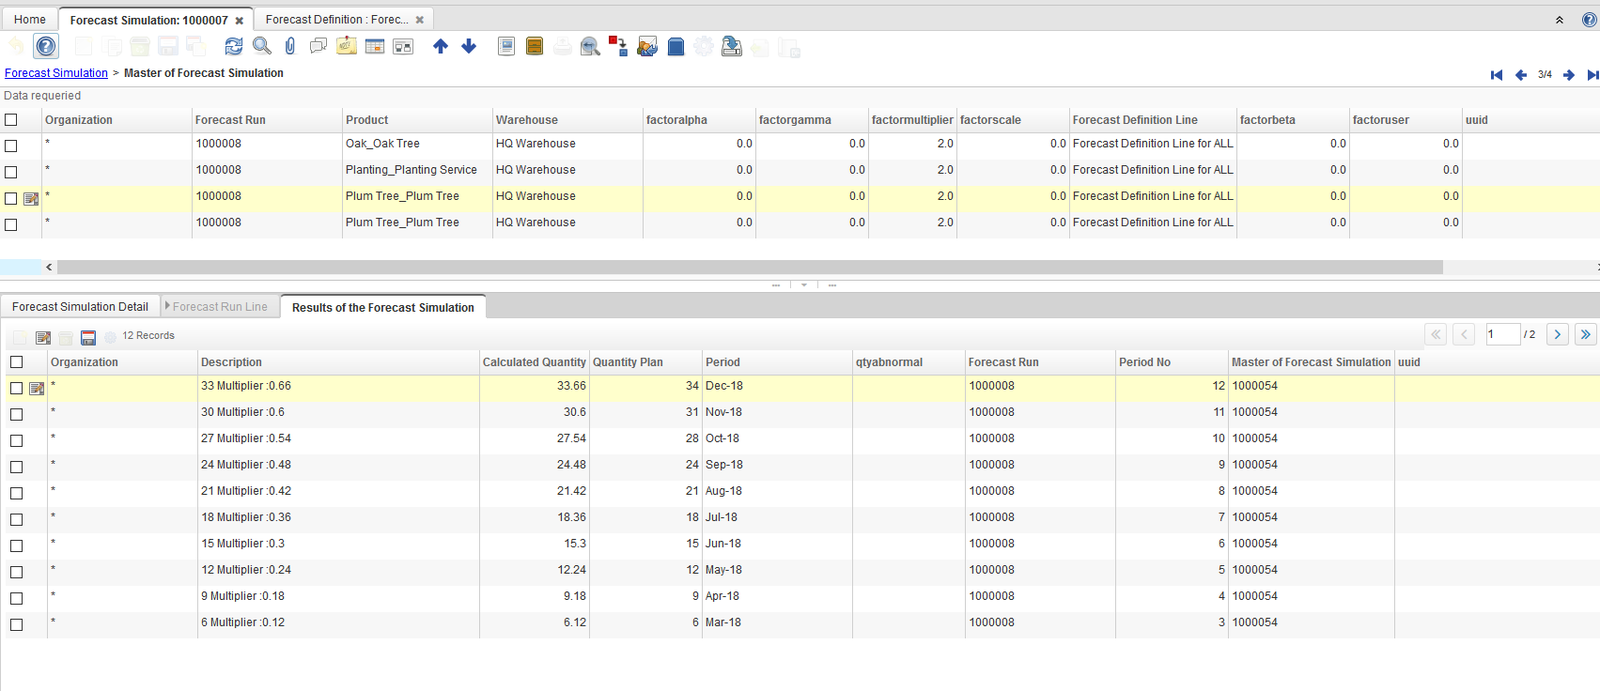Viewport: 1600px width, 691px height.
Task: Go to next page of result records
Action: (1557, 334)
